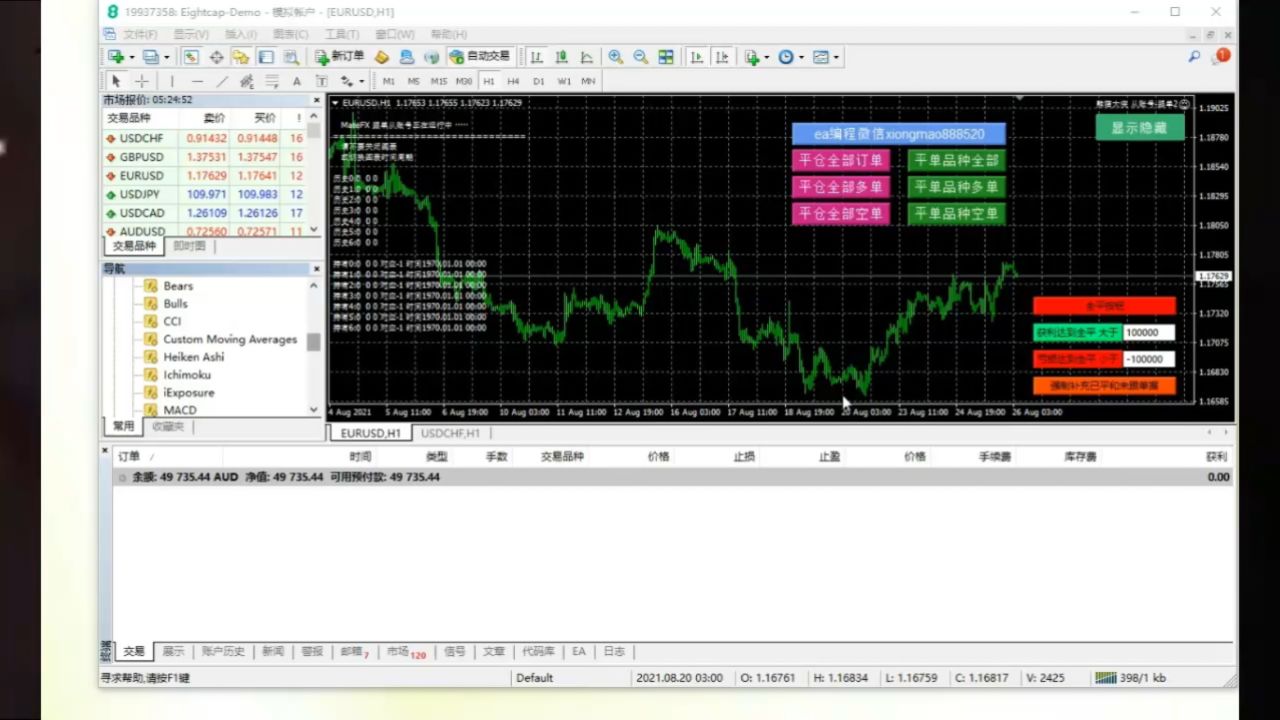The width and height of the screenshot is (1280, 720).
Task: Zoom out the chart
Action: point(640,57)
